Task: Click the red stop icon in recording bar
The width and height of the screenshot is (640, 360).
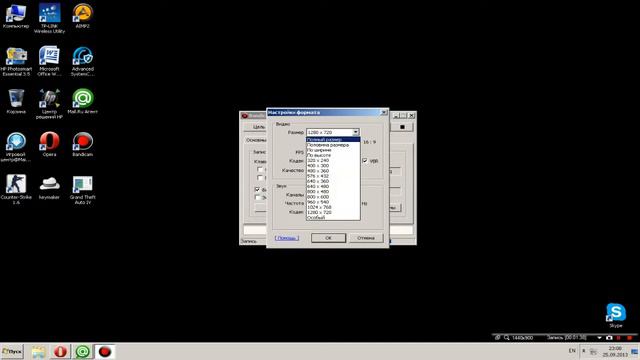Action: (x=629, y=338)
